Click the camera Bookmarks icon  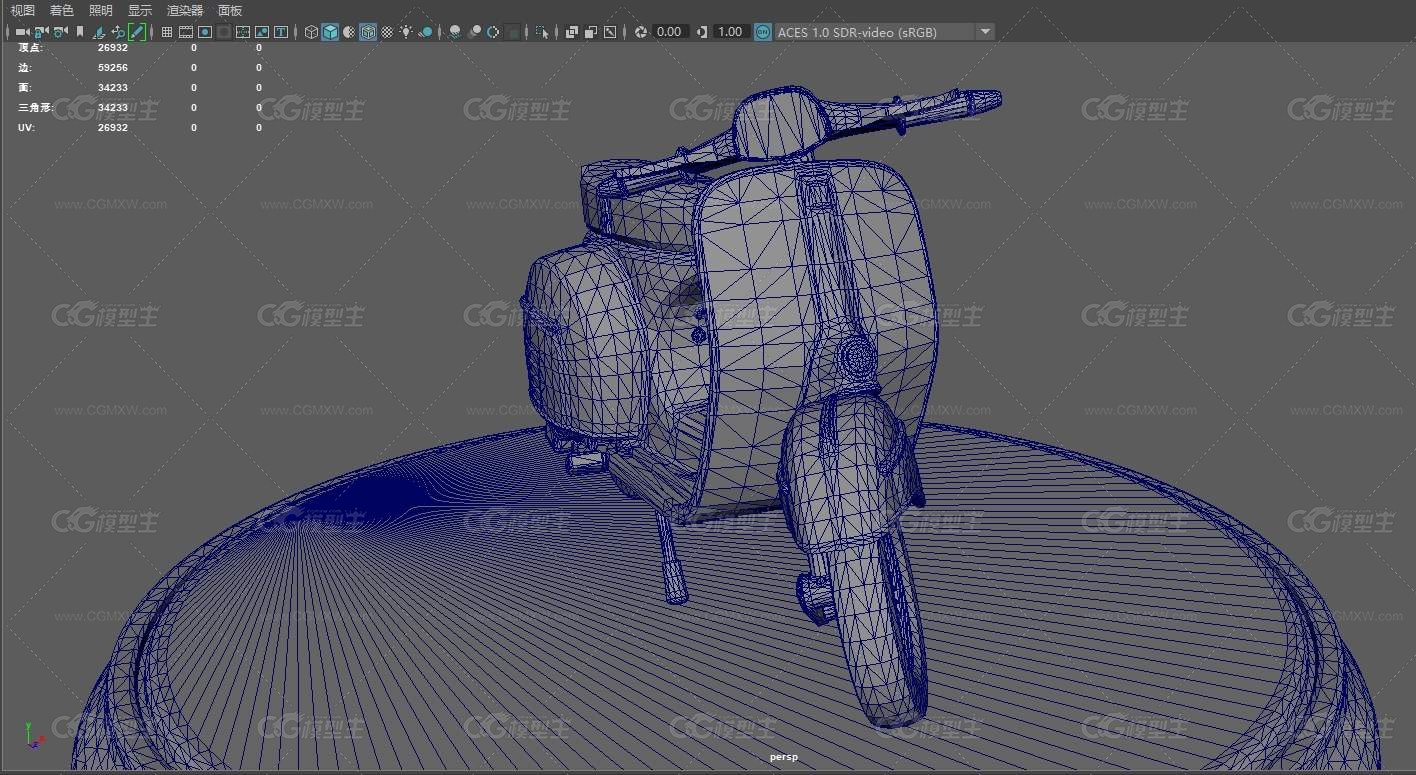pos(80,32)
